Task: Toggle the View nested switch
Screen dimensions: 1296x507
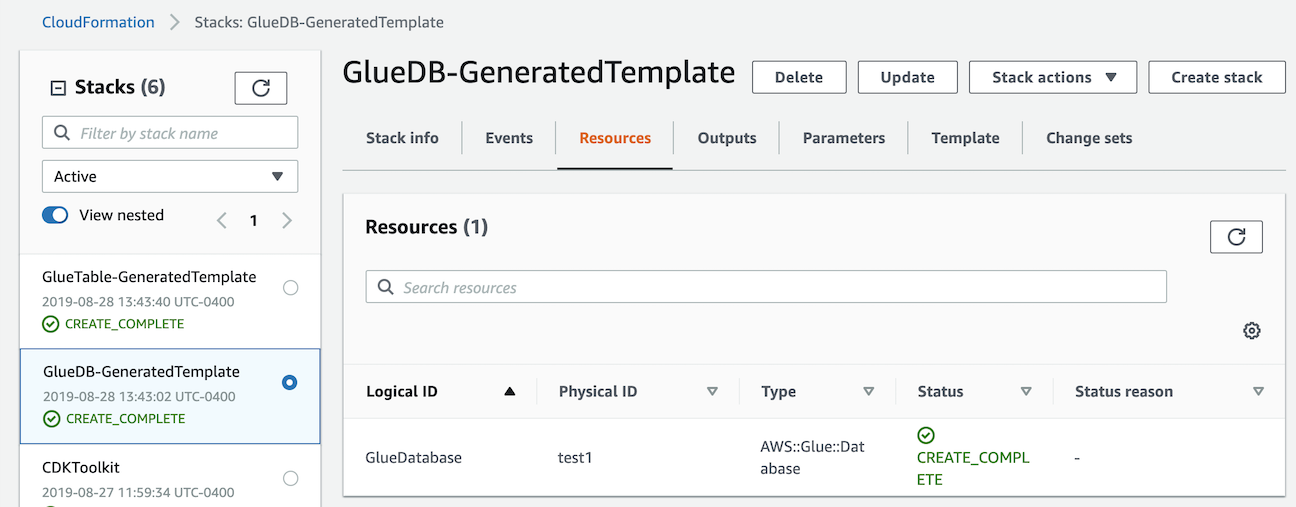Action: click(55, 215)
